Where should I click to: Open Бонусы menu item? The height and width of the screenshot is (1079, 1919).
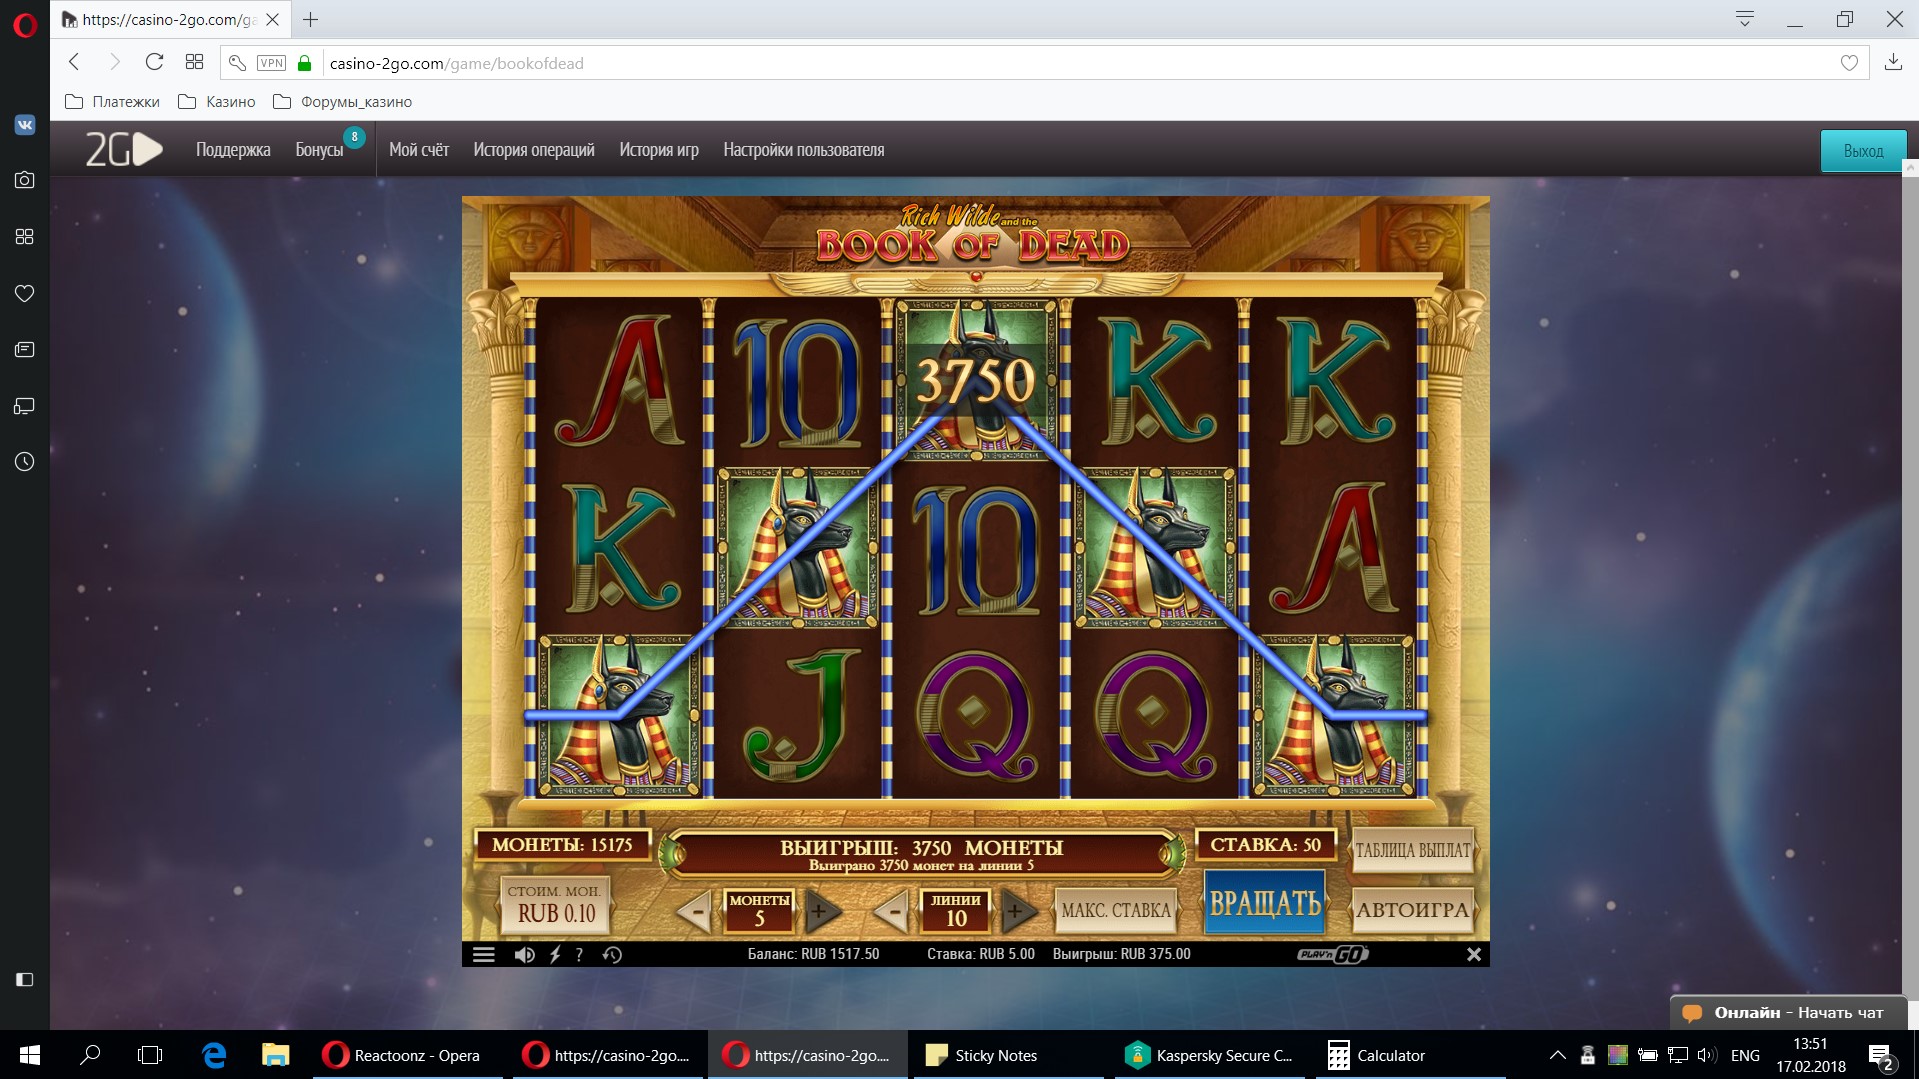(x=319, y=150)
